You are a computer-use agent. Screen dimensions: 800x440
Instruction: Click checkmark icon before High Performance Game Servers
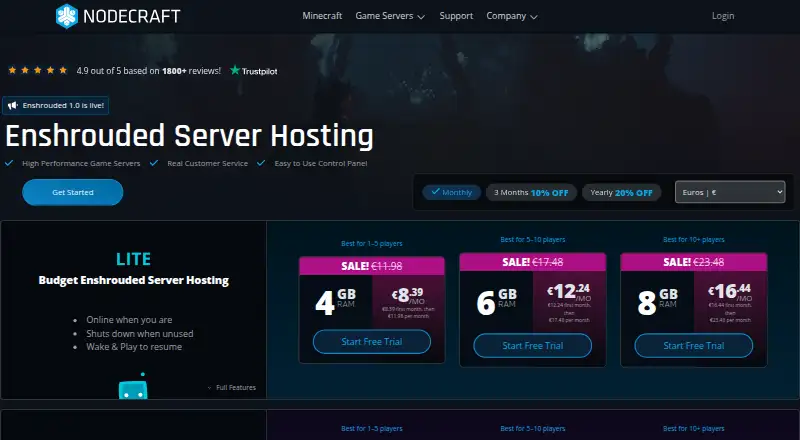pos(9,163)
